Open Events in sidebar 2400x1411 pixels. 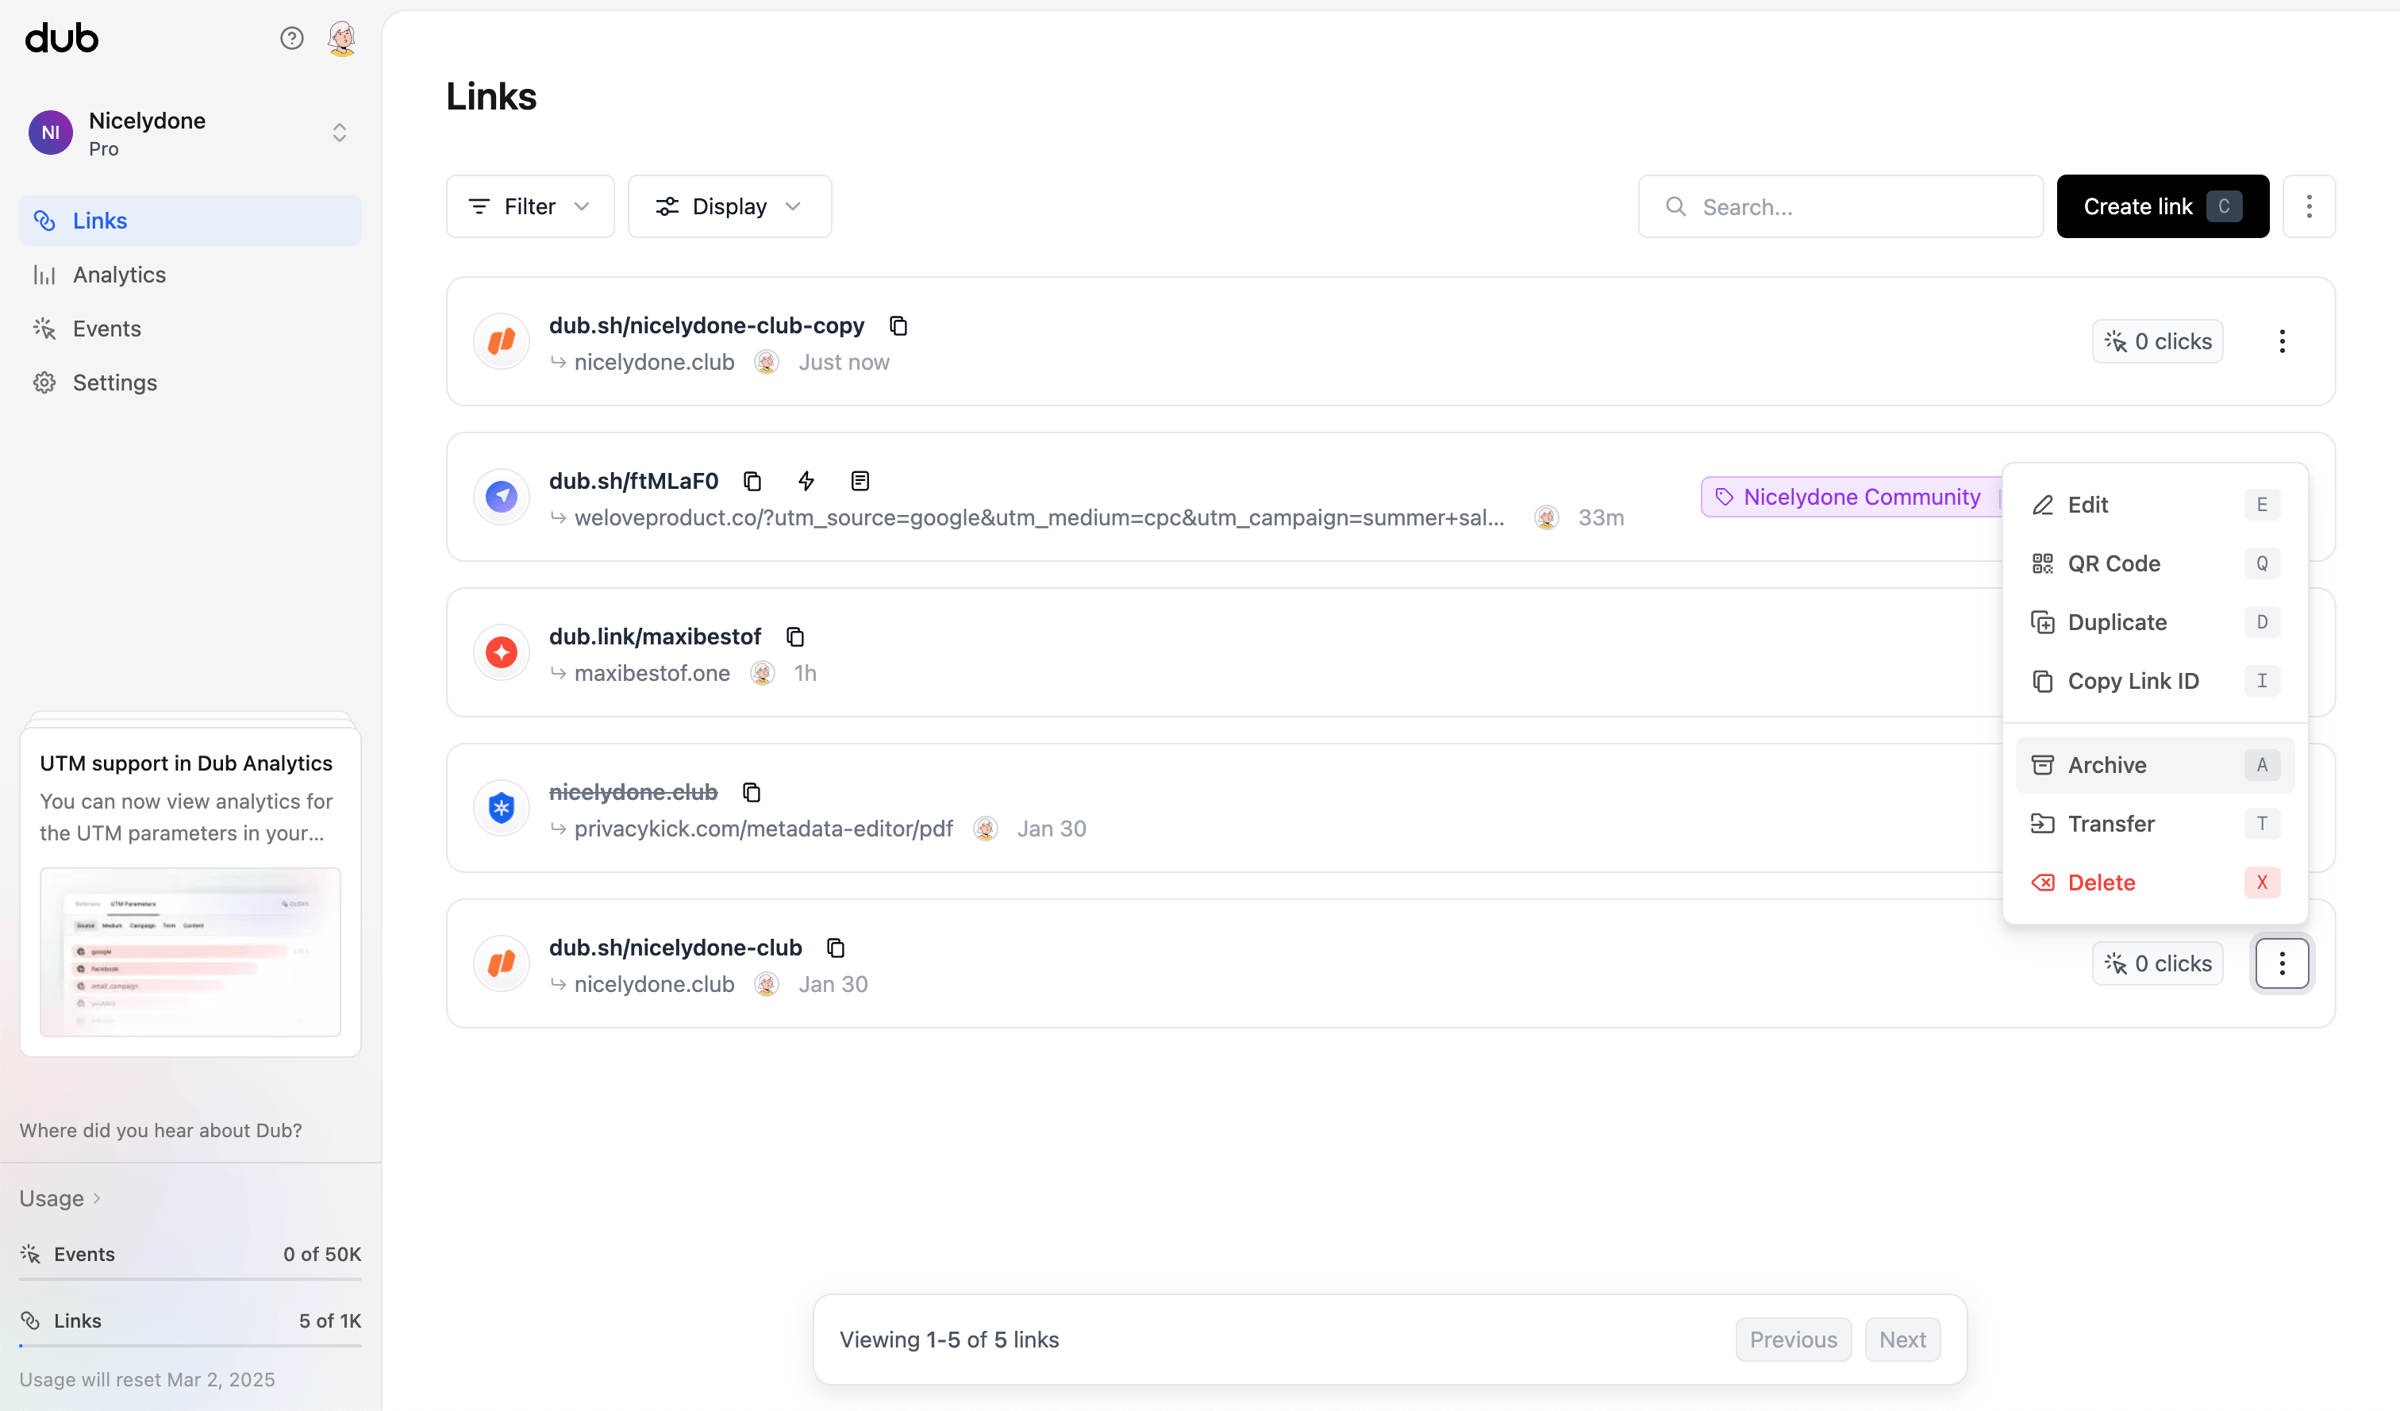(190, 328)
